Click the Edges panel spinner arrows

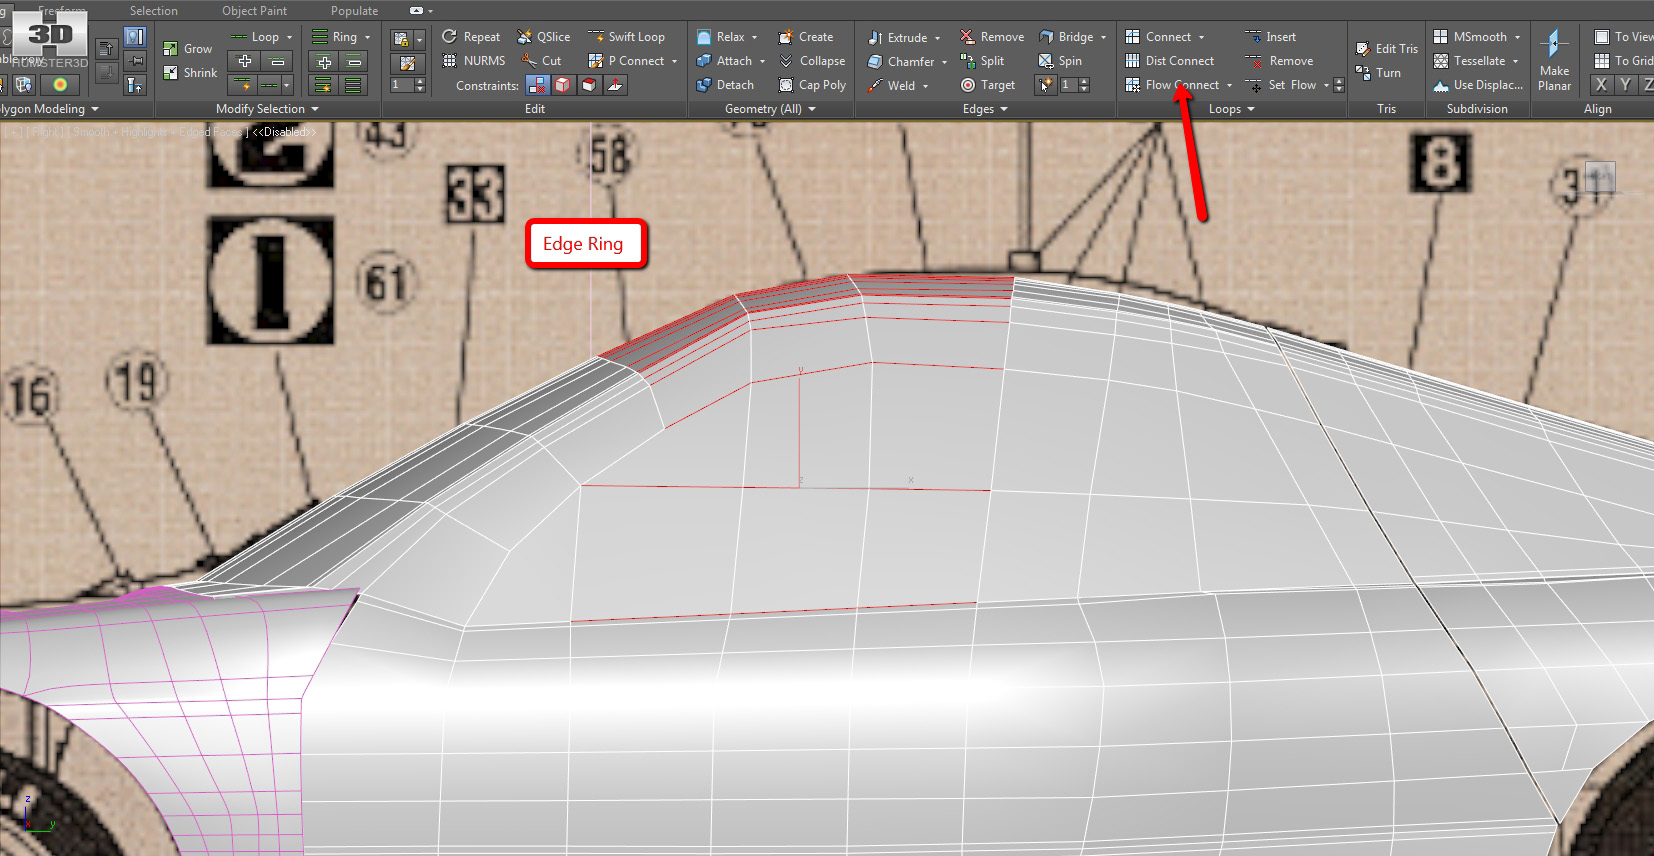coord(1084,85)
